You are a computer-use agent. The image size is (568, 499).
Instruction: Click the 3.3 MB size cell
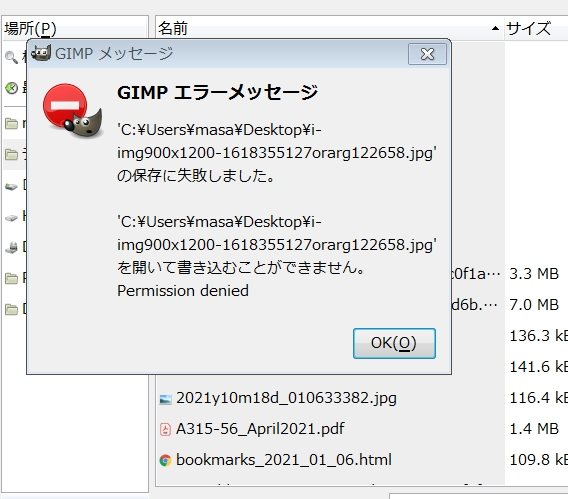click(x=534, y=274)
